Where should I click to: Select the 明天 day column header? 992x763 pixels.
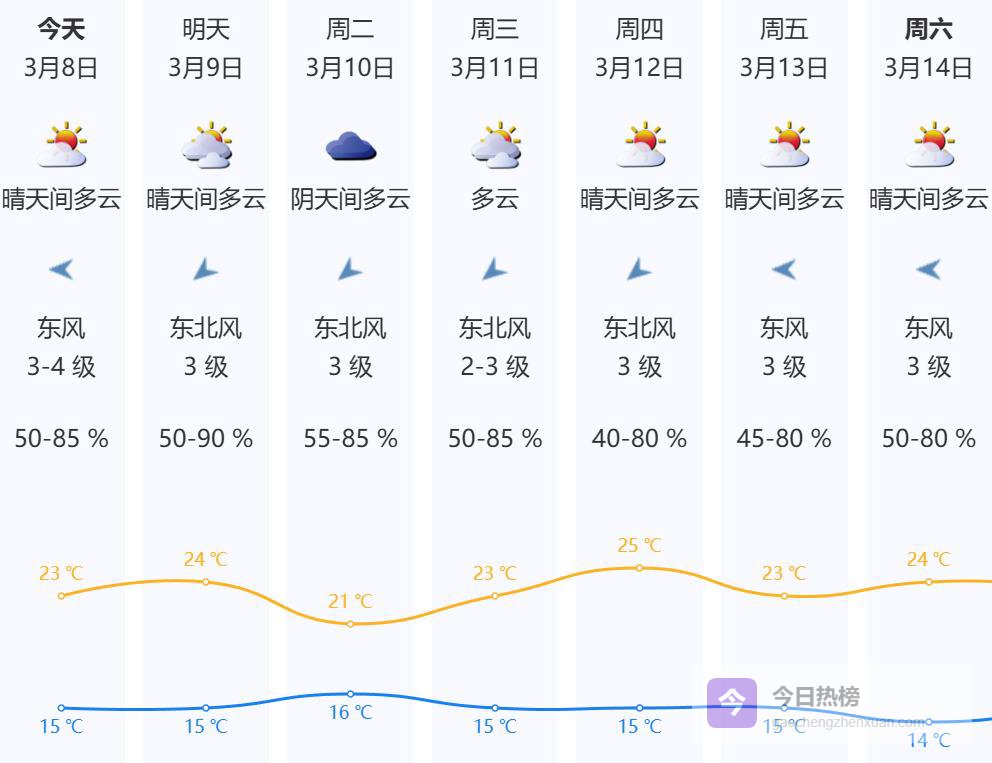[x=206, y=29]
